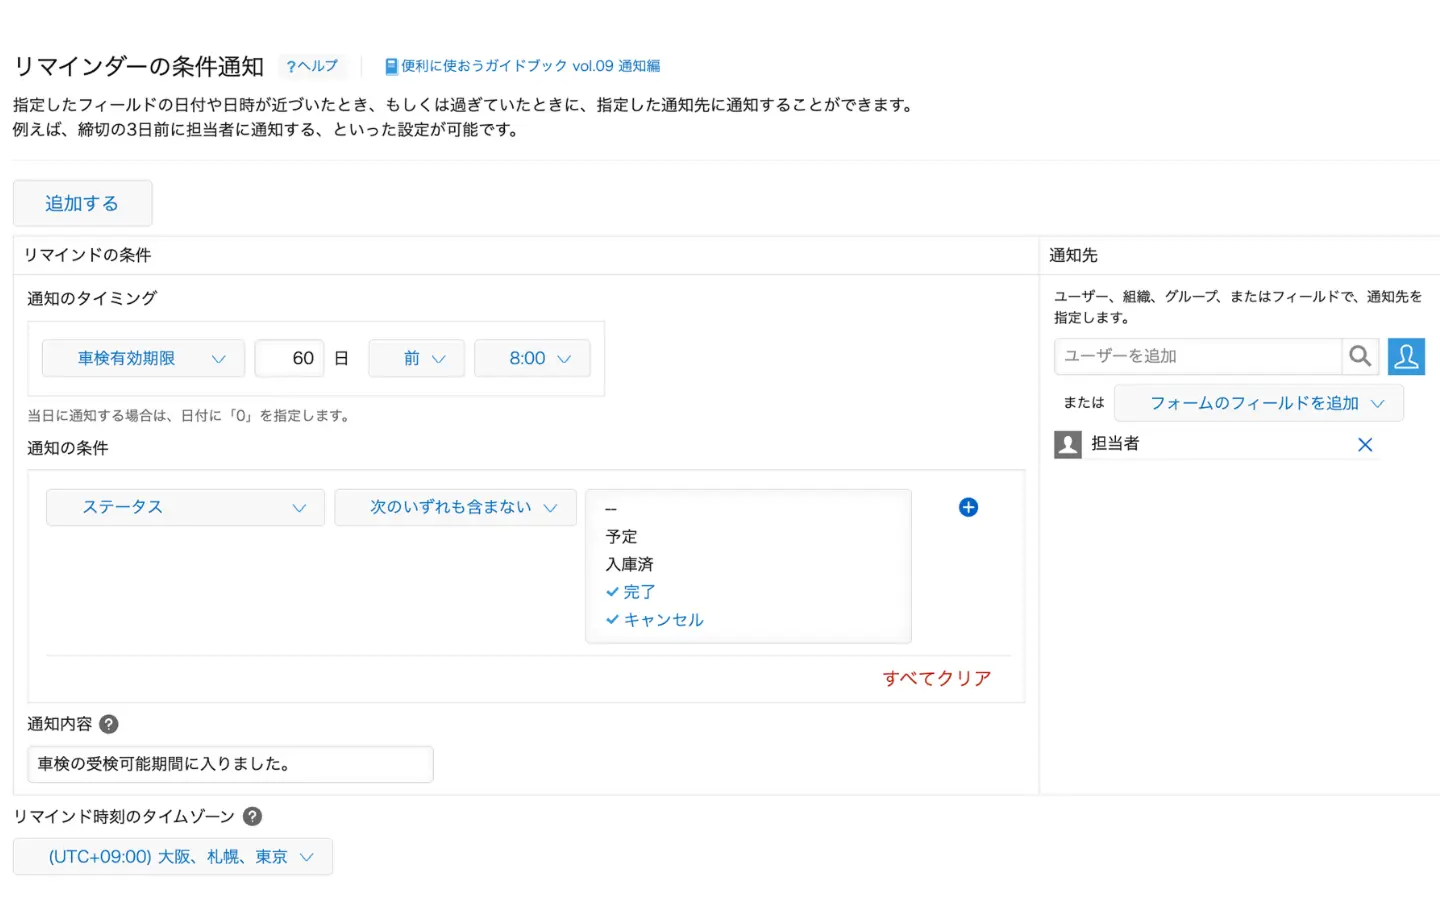This screenshot has width=1440, height=900.
Task: Open the 前 before/after dropdown
Action: click(417, 358)
